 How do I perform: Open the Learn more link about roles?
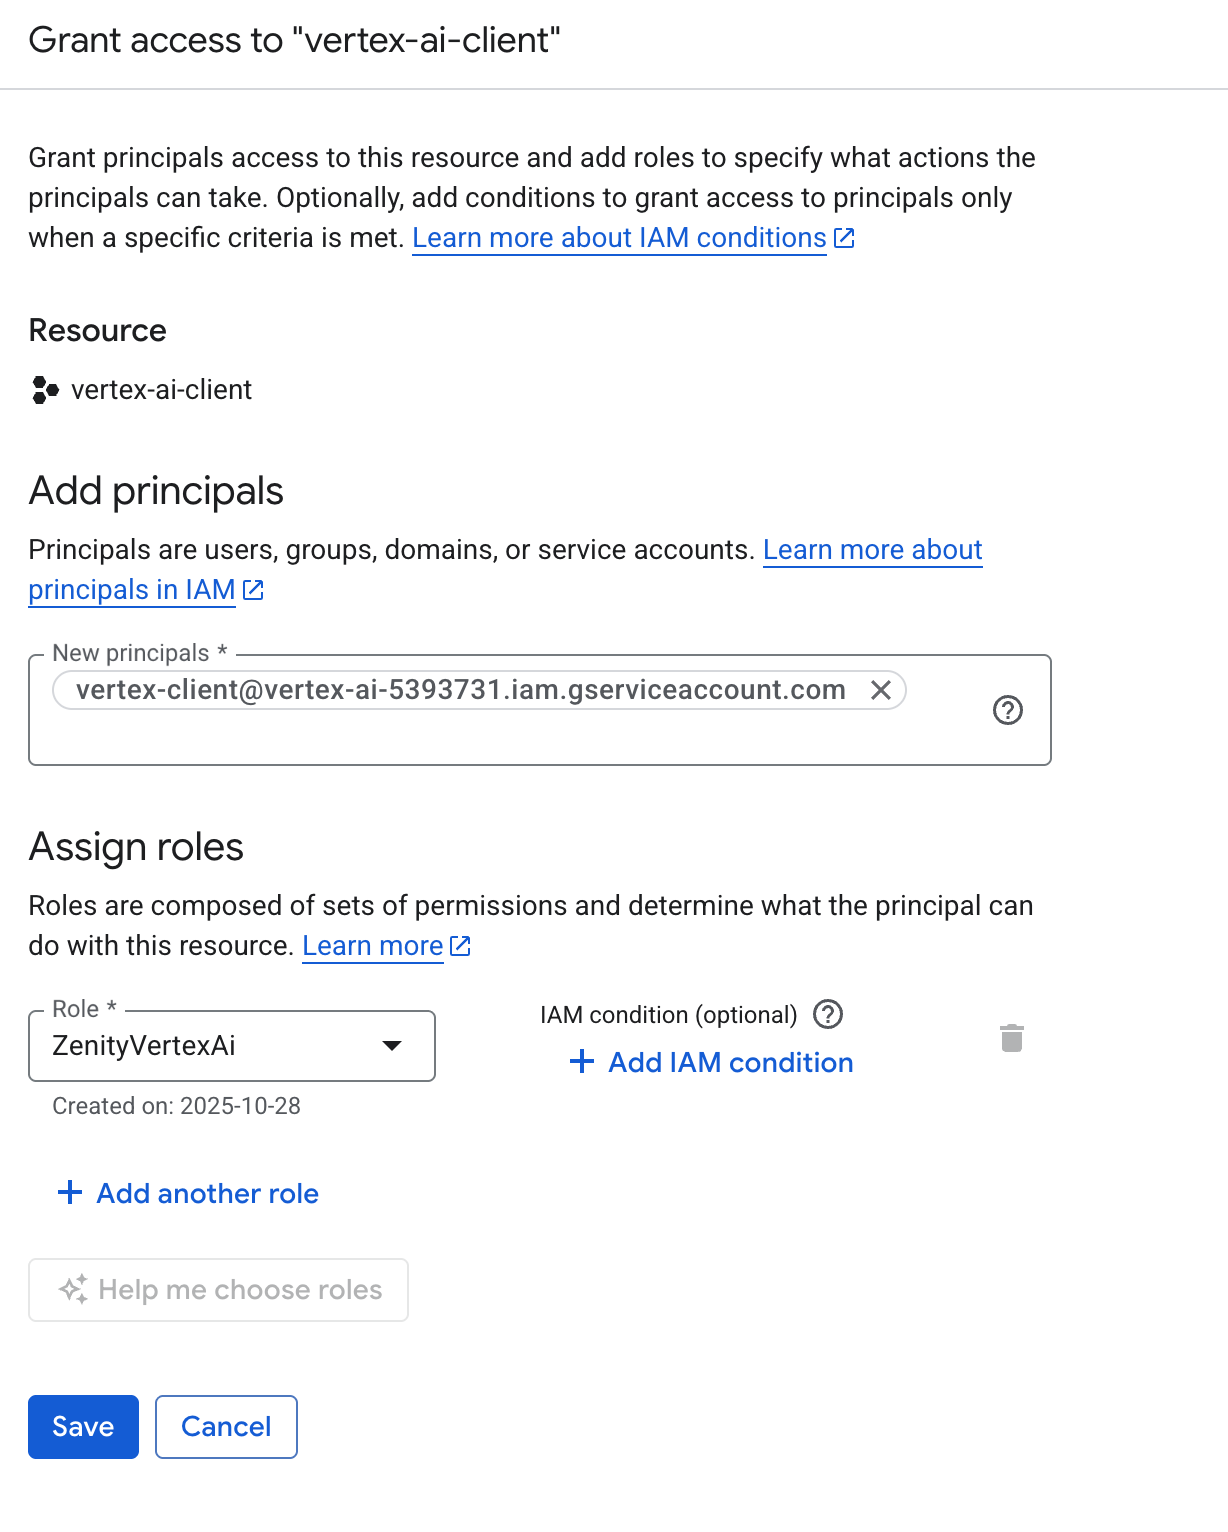point(372,946)
